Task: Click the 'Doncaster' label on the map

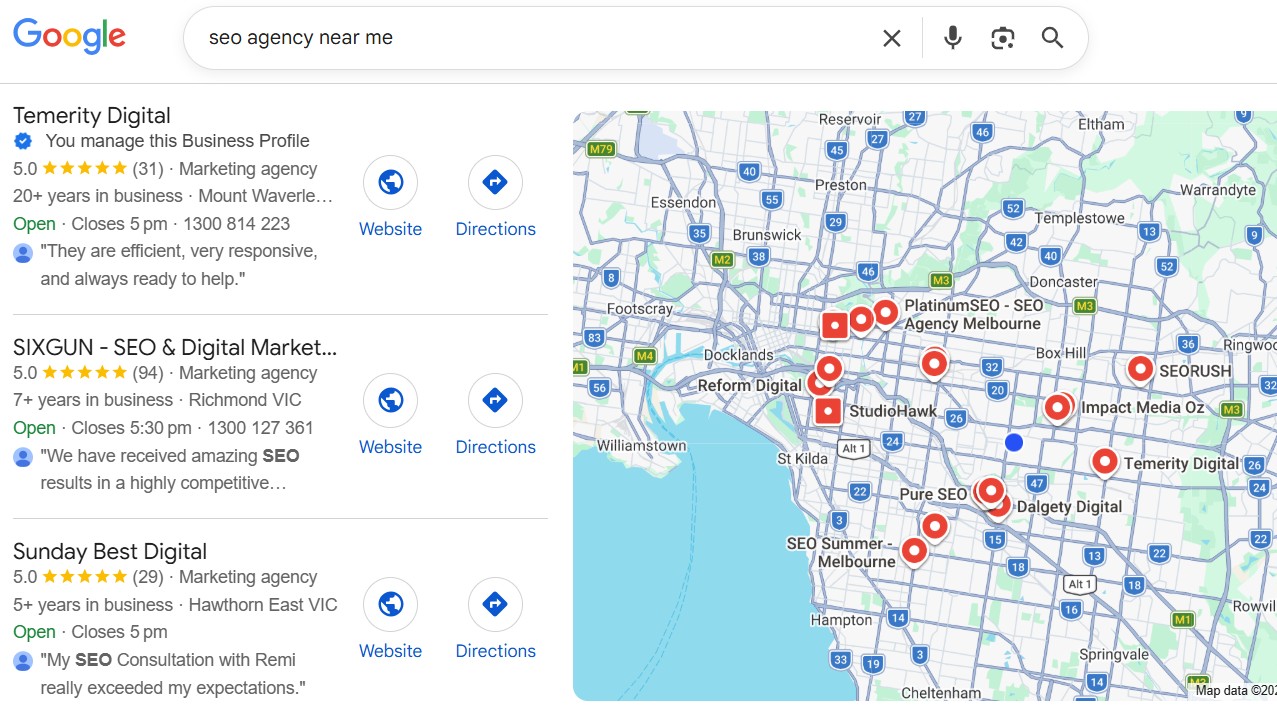Action: pos(1063,282)
